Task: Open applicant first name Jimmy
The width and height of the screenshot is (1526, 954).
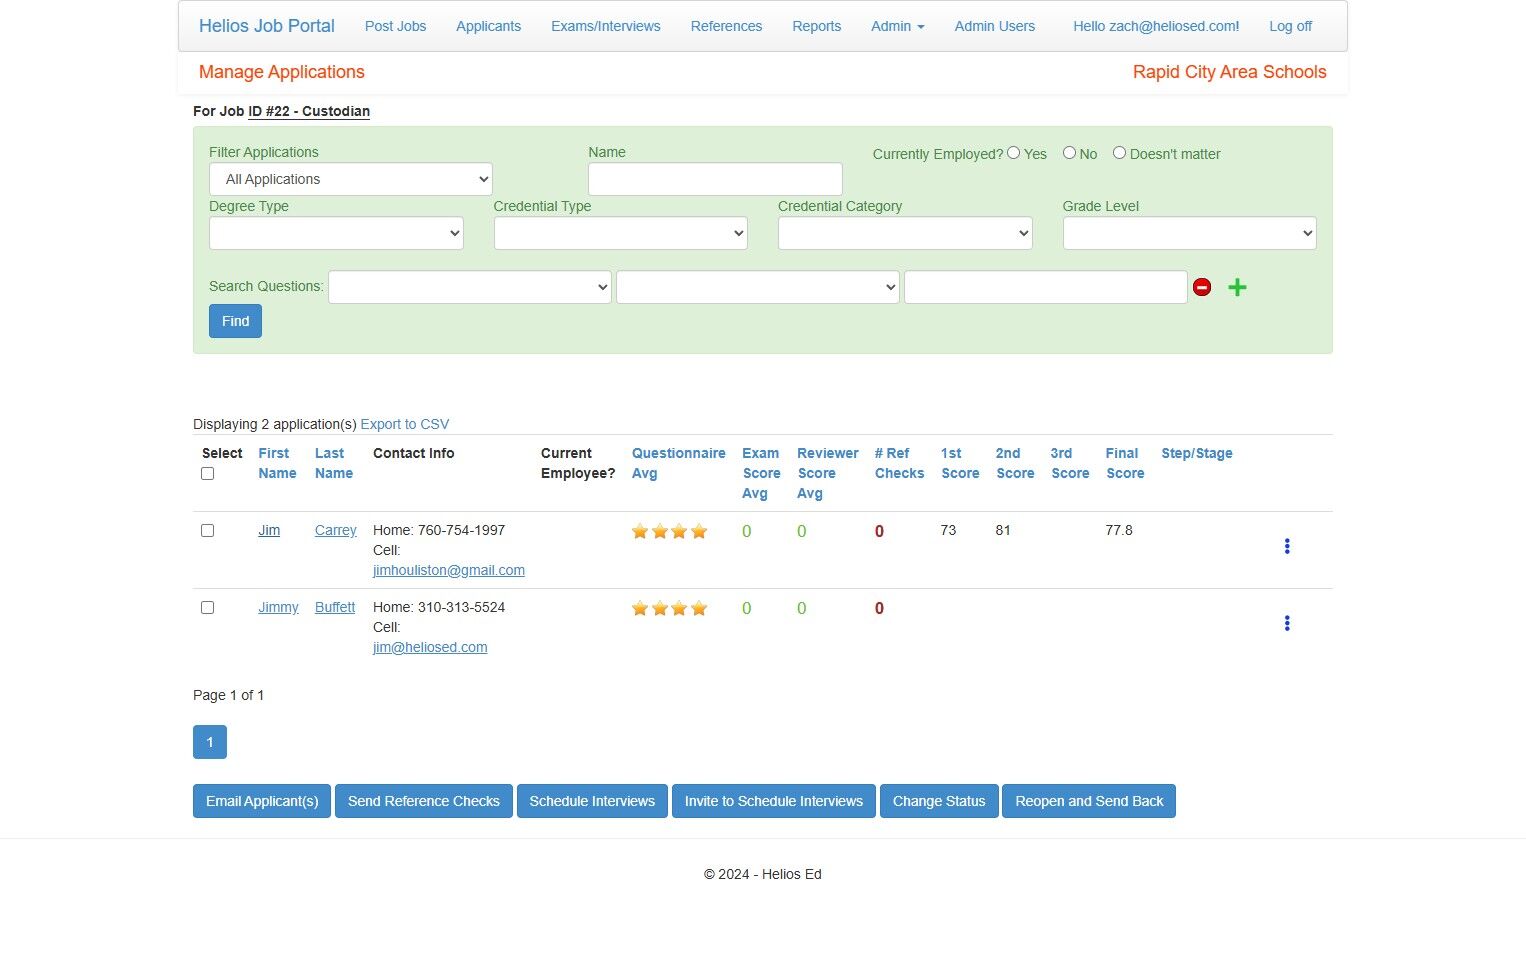Action: click(278, 607)
